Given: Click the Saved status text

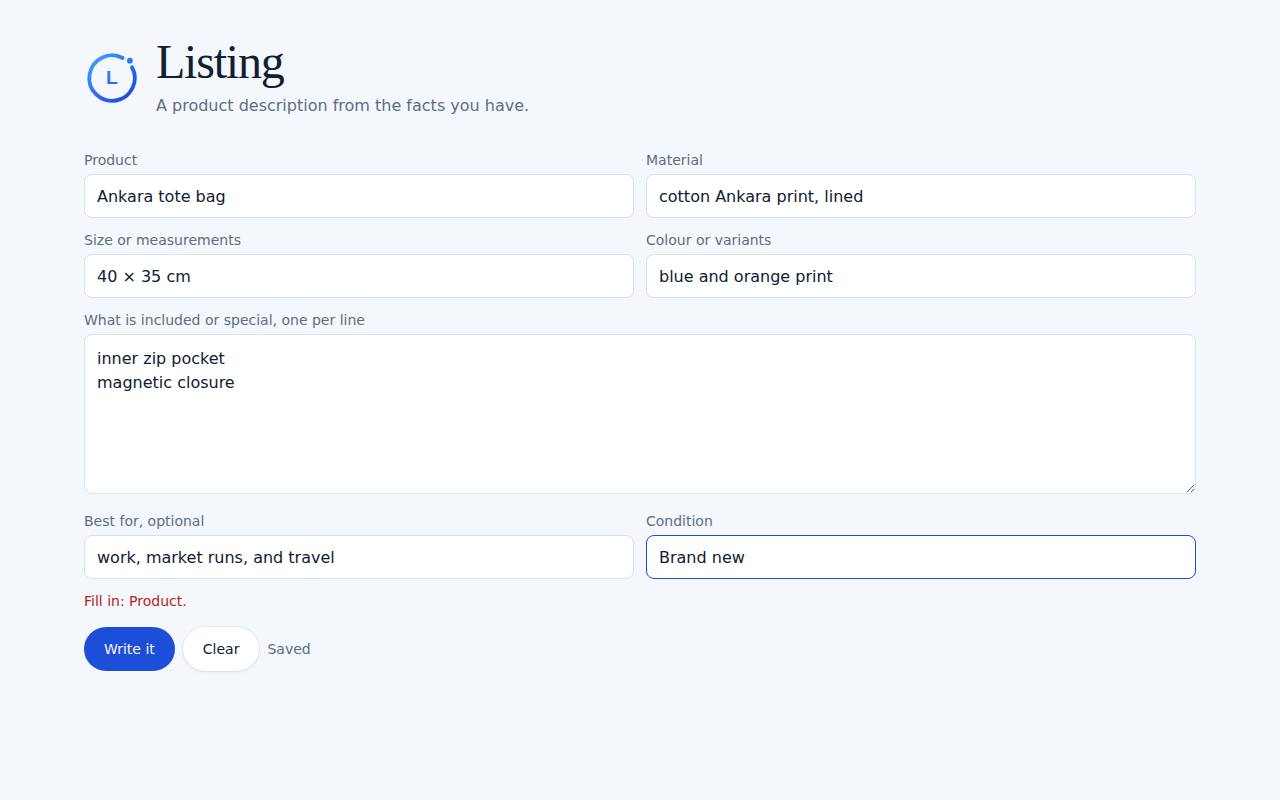Looking at the screenshot, I should pos(289,649).
